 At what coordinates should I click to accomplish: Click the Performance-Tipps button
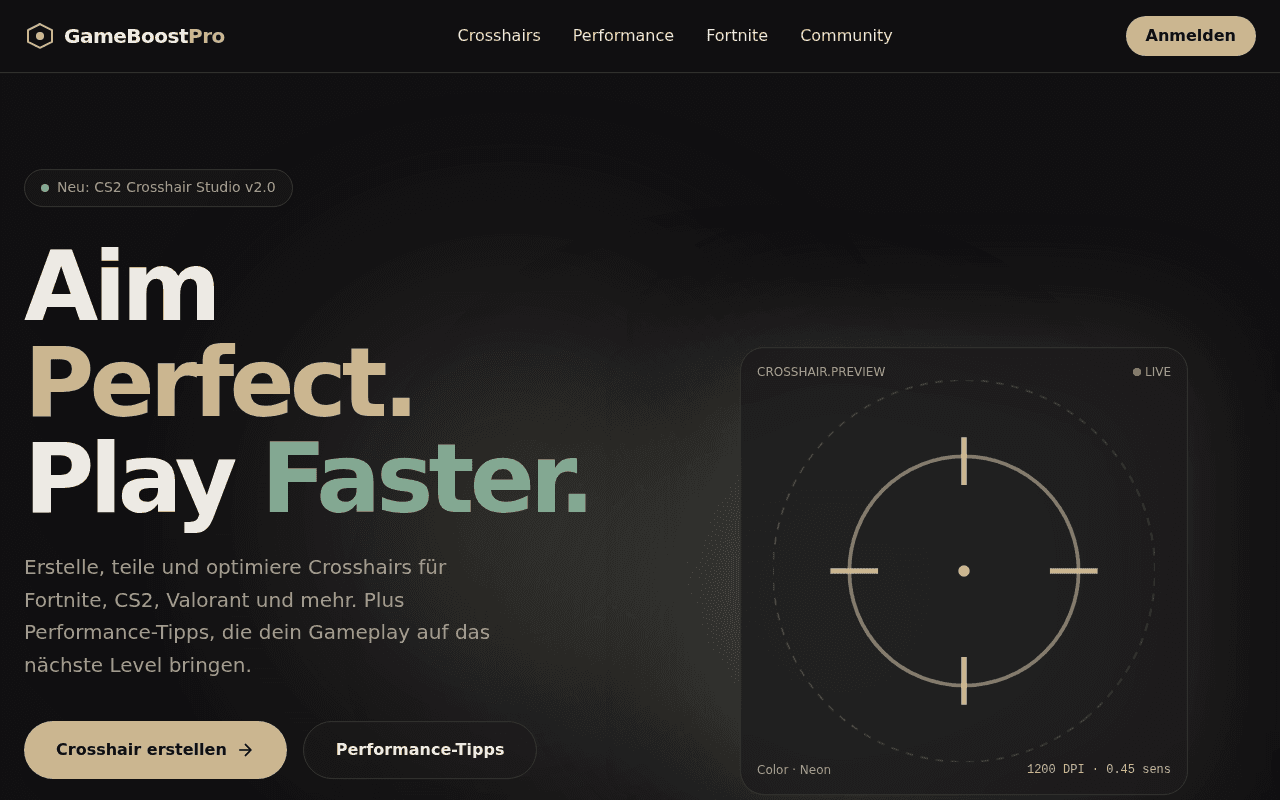coord(420,750)
